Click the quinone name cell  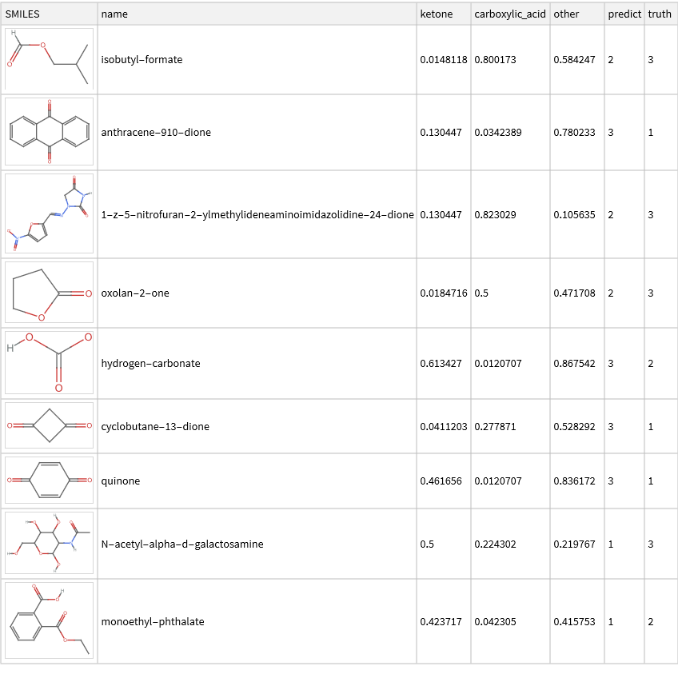[121, 481]
